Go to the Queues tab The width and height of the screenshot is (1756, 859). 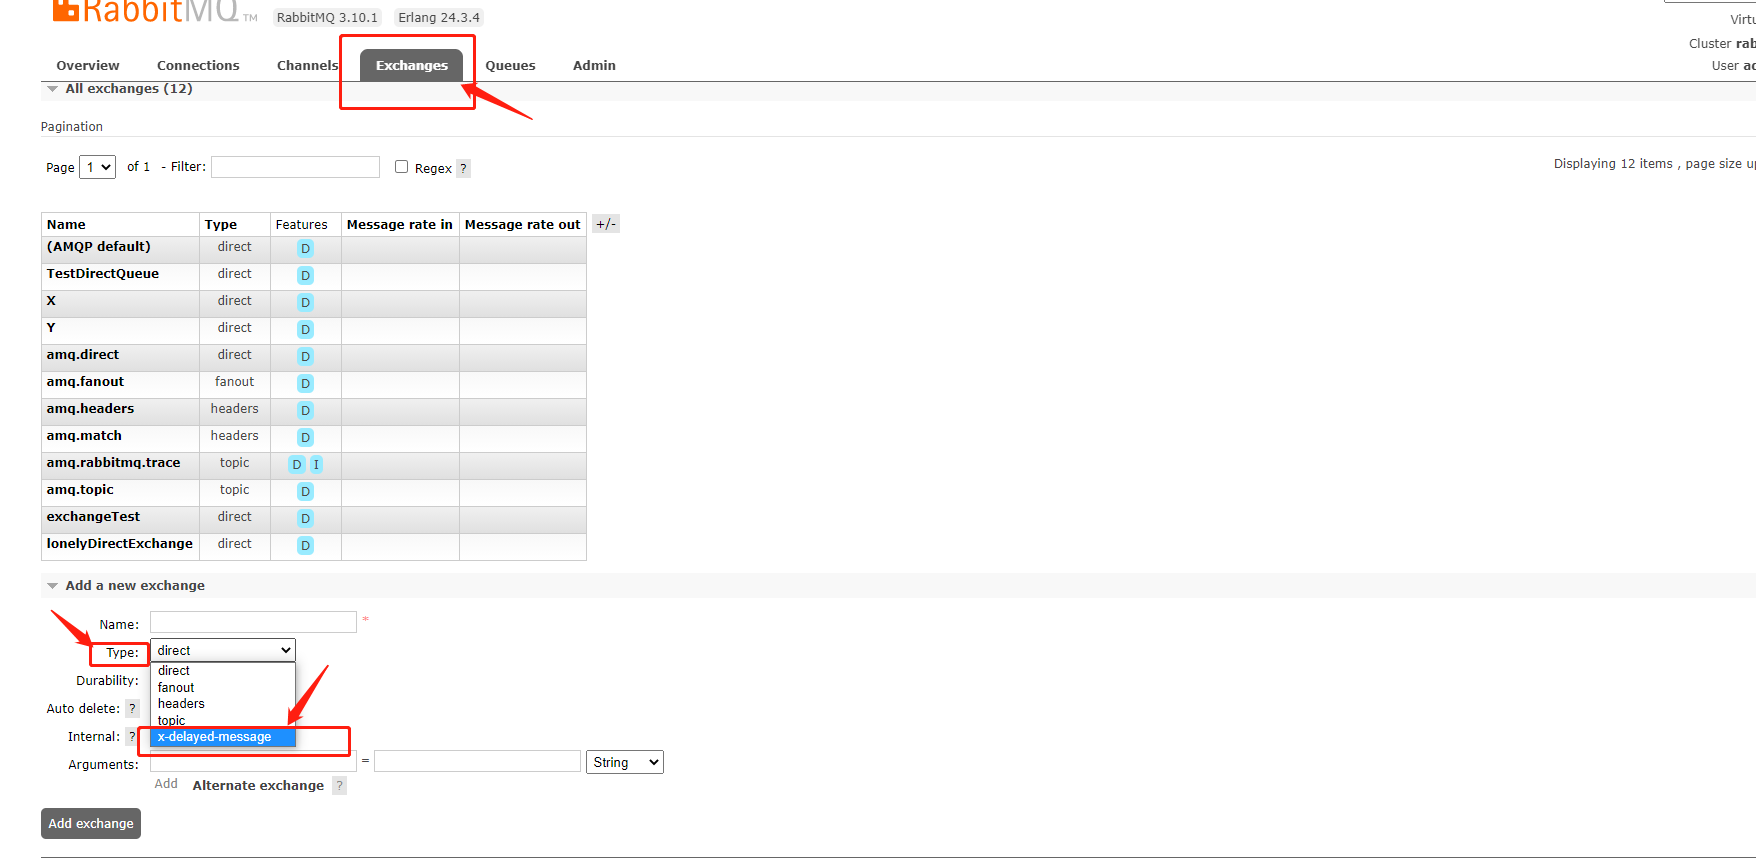point(510,66)
